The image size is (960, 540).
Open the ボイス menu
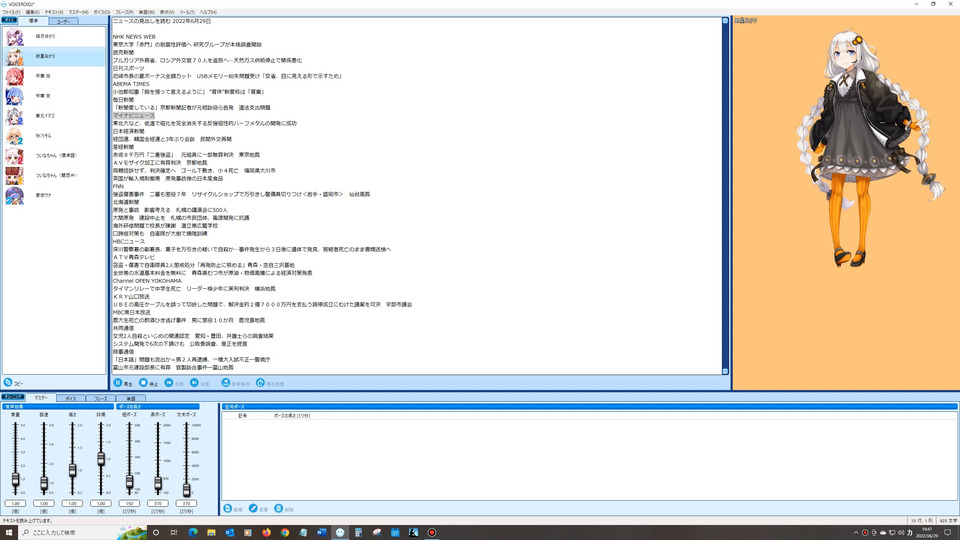pyautogui.click(x=102, y=12)
